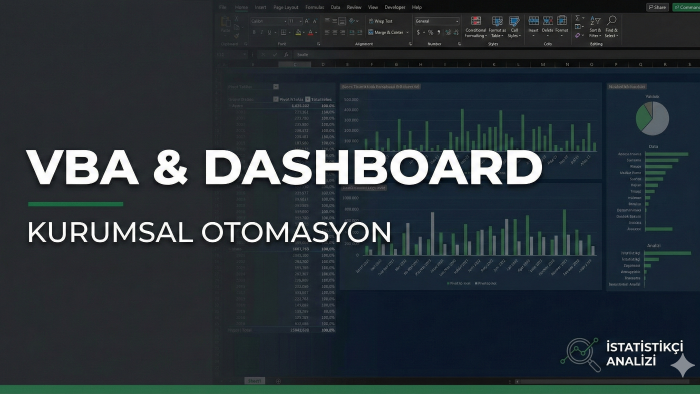Viewport: 700px width, 394px height.
Task: Click the Insert Function fx icon
Action: pyautogui.click(x=286, y=54)
